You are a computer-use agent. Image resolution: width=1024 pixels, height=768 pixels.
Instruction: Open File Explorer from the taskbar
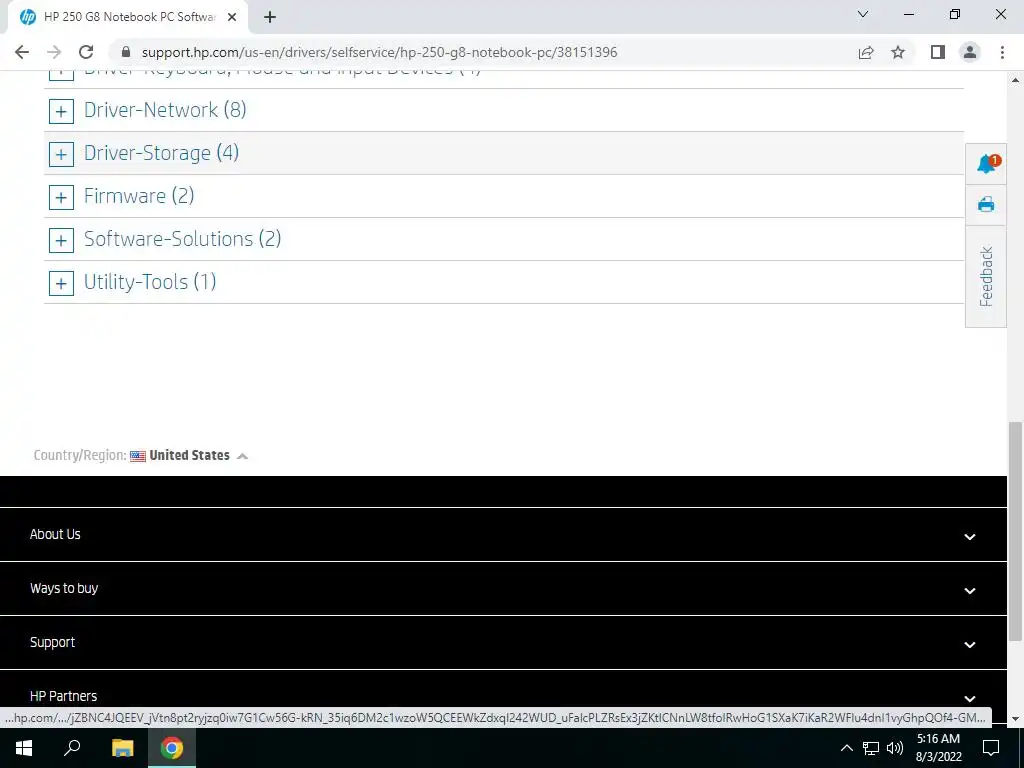[x=122, y=748]
